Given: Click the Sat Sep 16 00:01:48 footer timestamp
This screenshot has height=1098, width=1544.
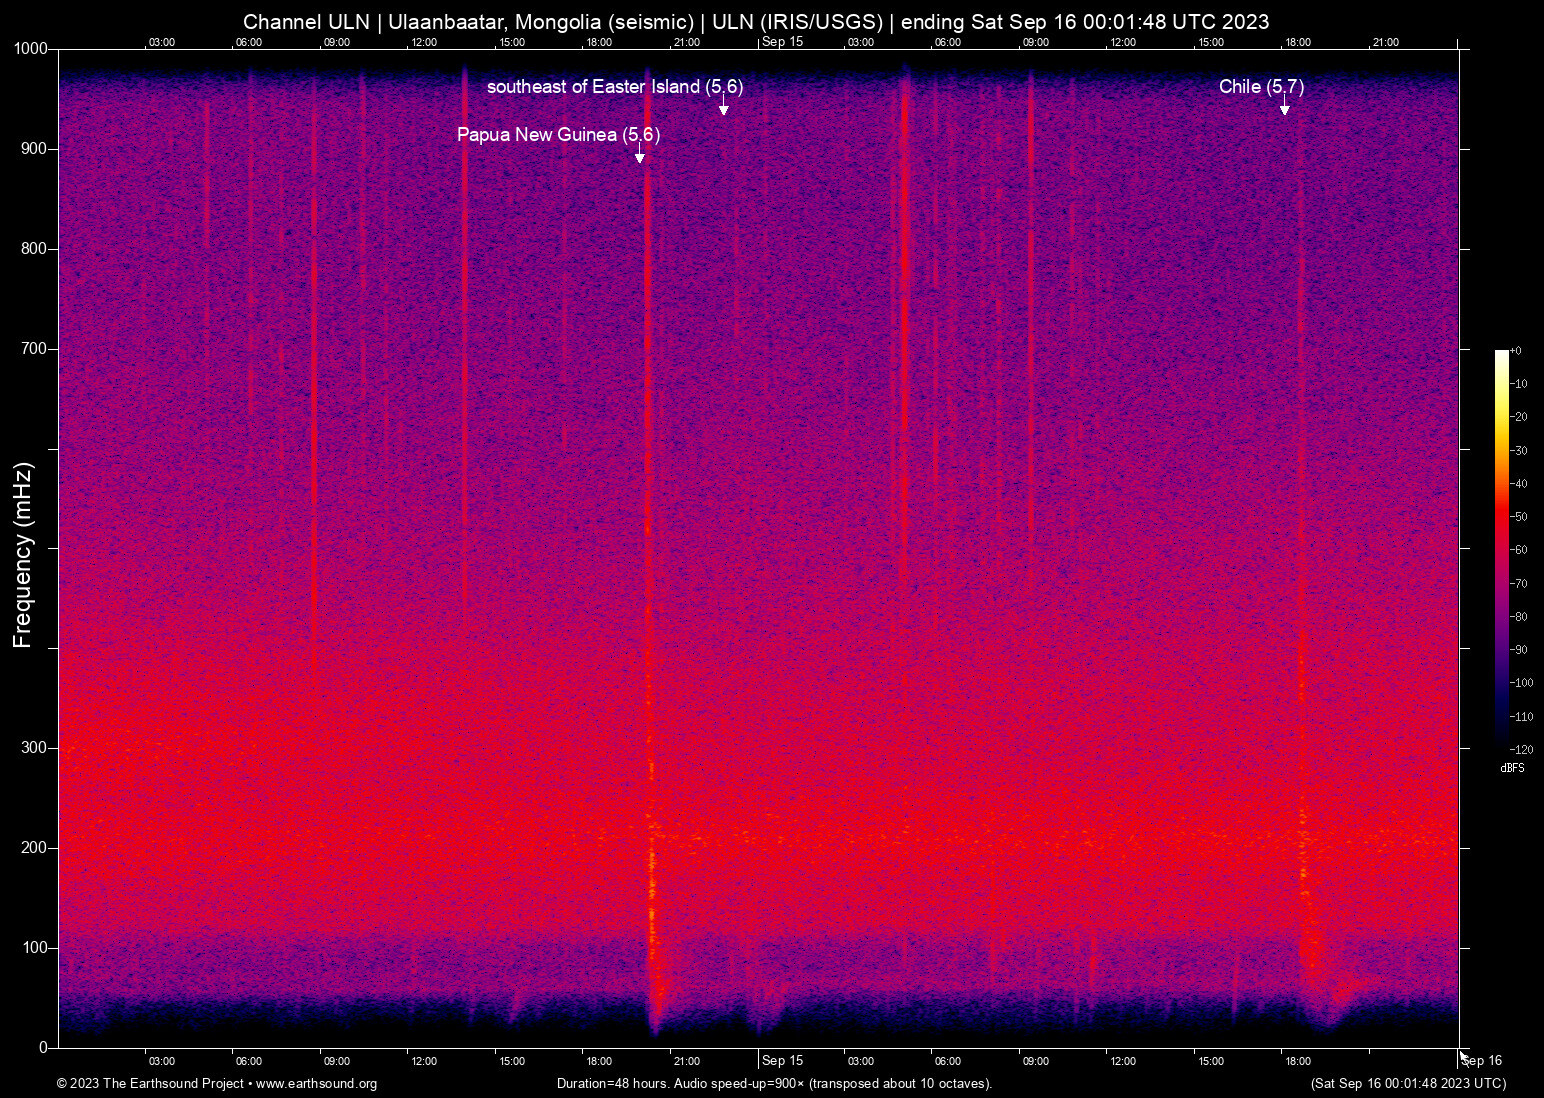Looking at the screenshot, I should click(x=1408, y=1084).
